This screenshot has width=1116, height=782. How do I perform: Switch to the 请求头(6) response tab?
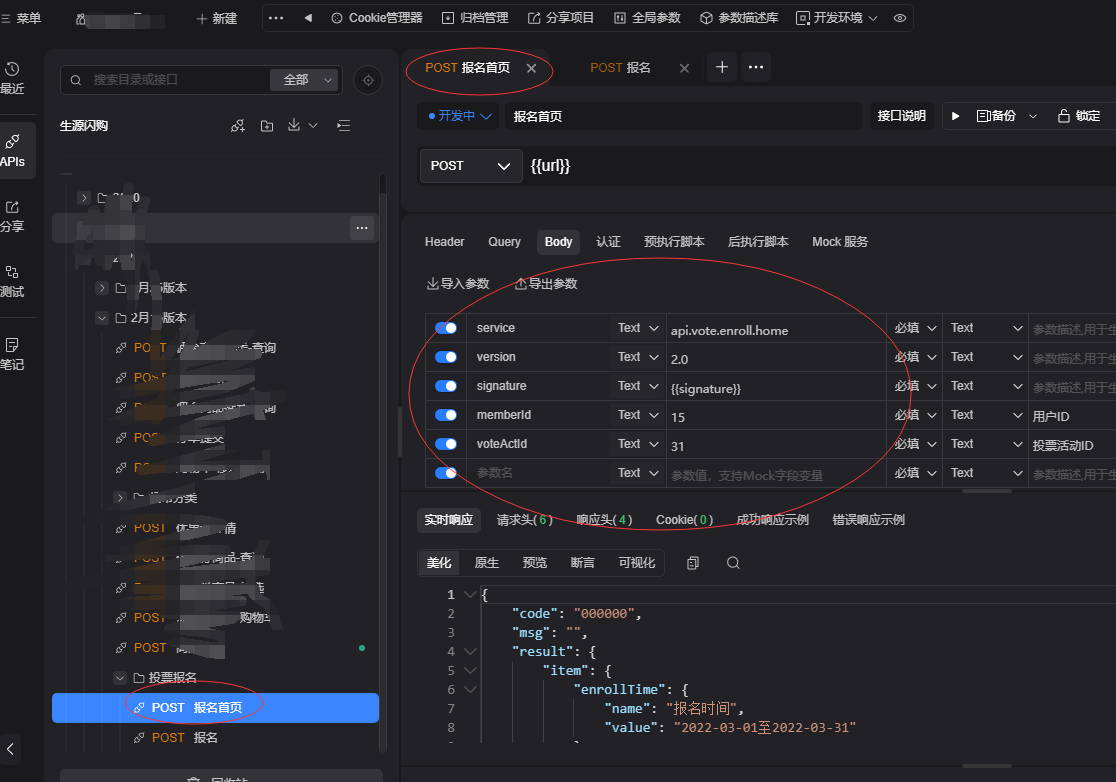[x=525, y=520]
